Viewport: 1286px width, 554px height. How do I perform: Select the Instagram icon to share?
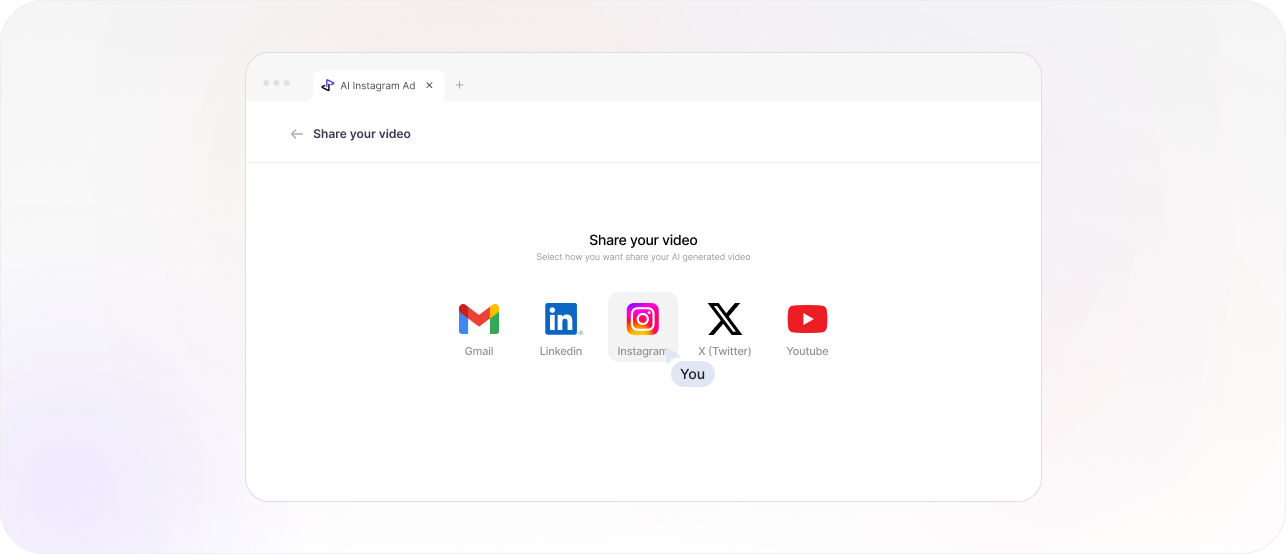tap(643, 319)
